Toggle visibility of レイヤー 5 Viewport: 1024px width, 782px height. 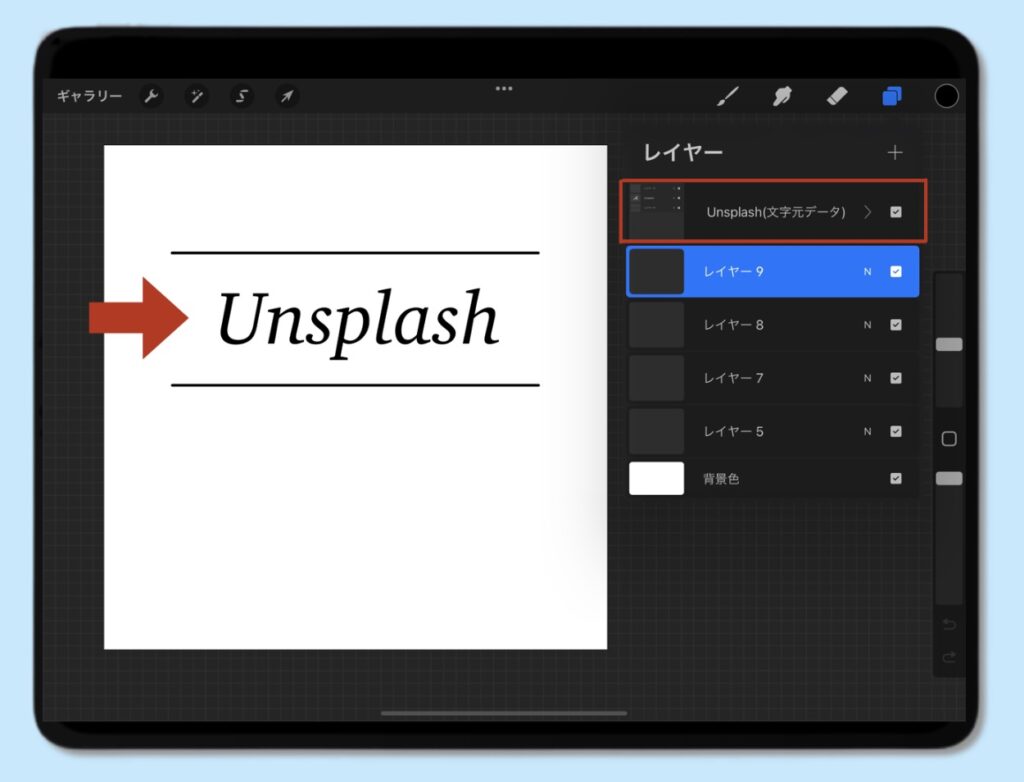click(x=896, y=431)
